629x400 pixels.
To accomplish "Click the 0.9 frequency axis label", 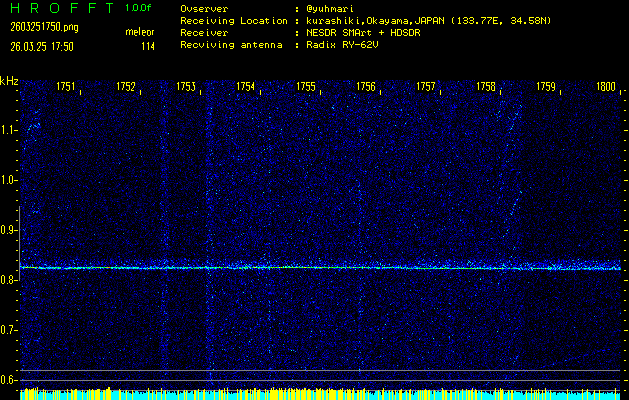I will pyautogui.click(x=7, y=230).
